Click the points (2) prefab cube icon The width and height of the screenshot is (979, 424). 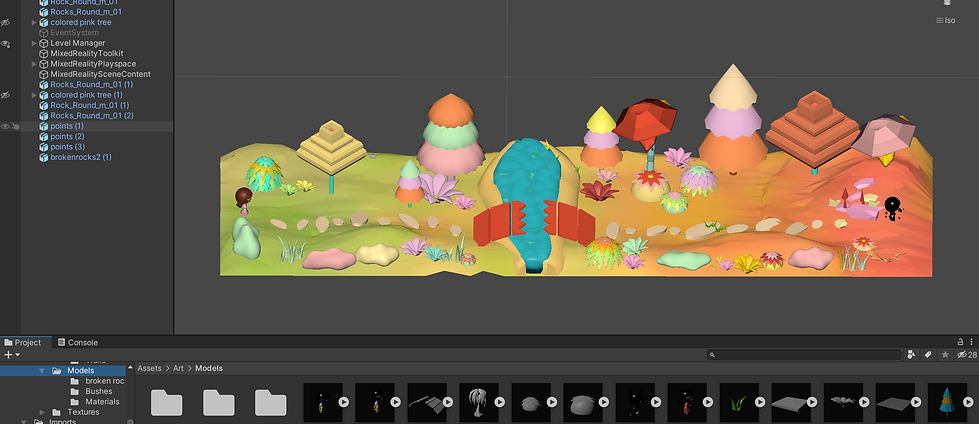[44, 137]
